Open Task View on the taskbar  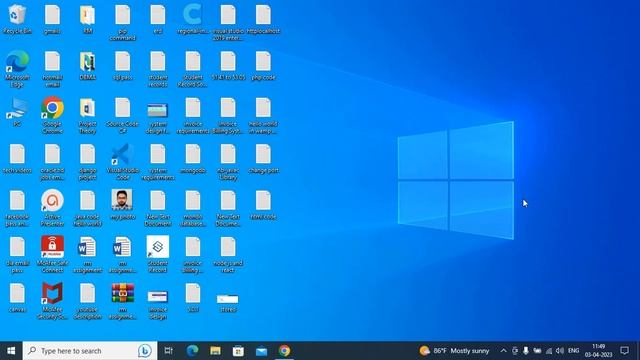pos(168,351)
